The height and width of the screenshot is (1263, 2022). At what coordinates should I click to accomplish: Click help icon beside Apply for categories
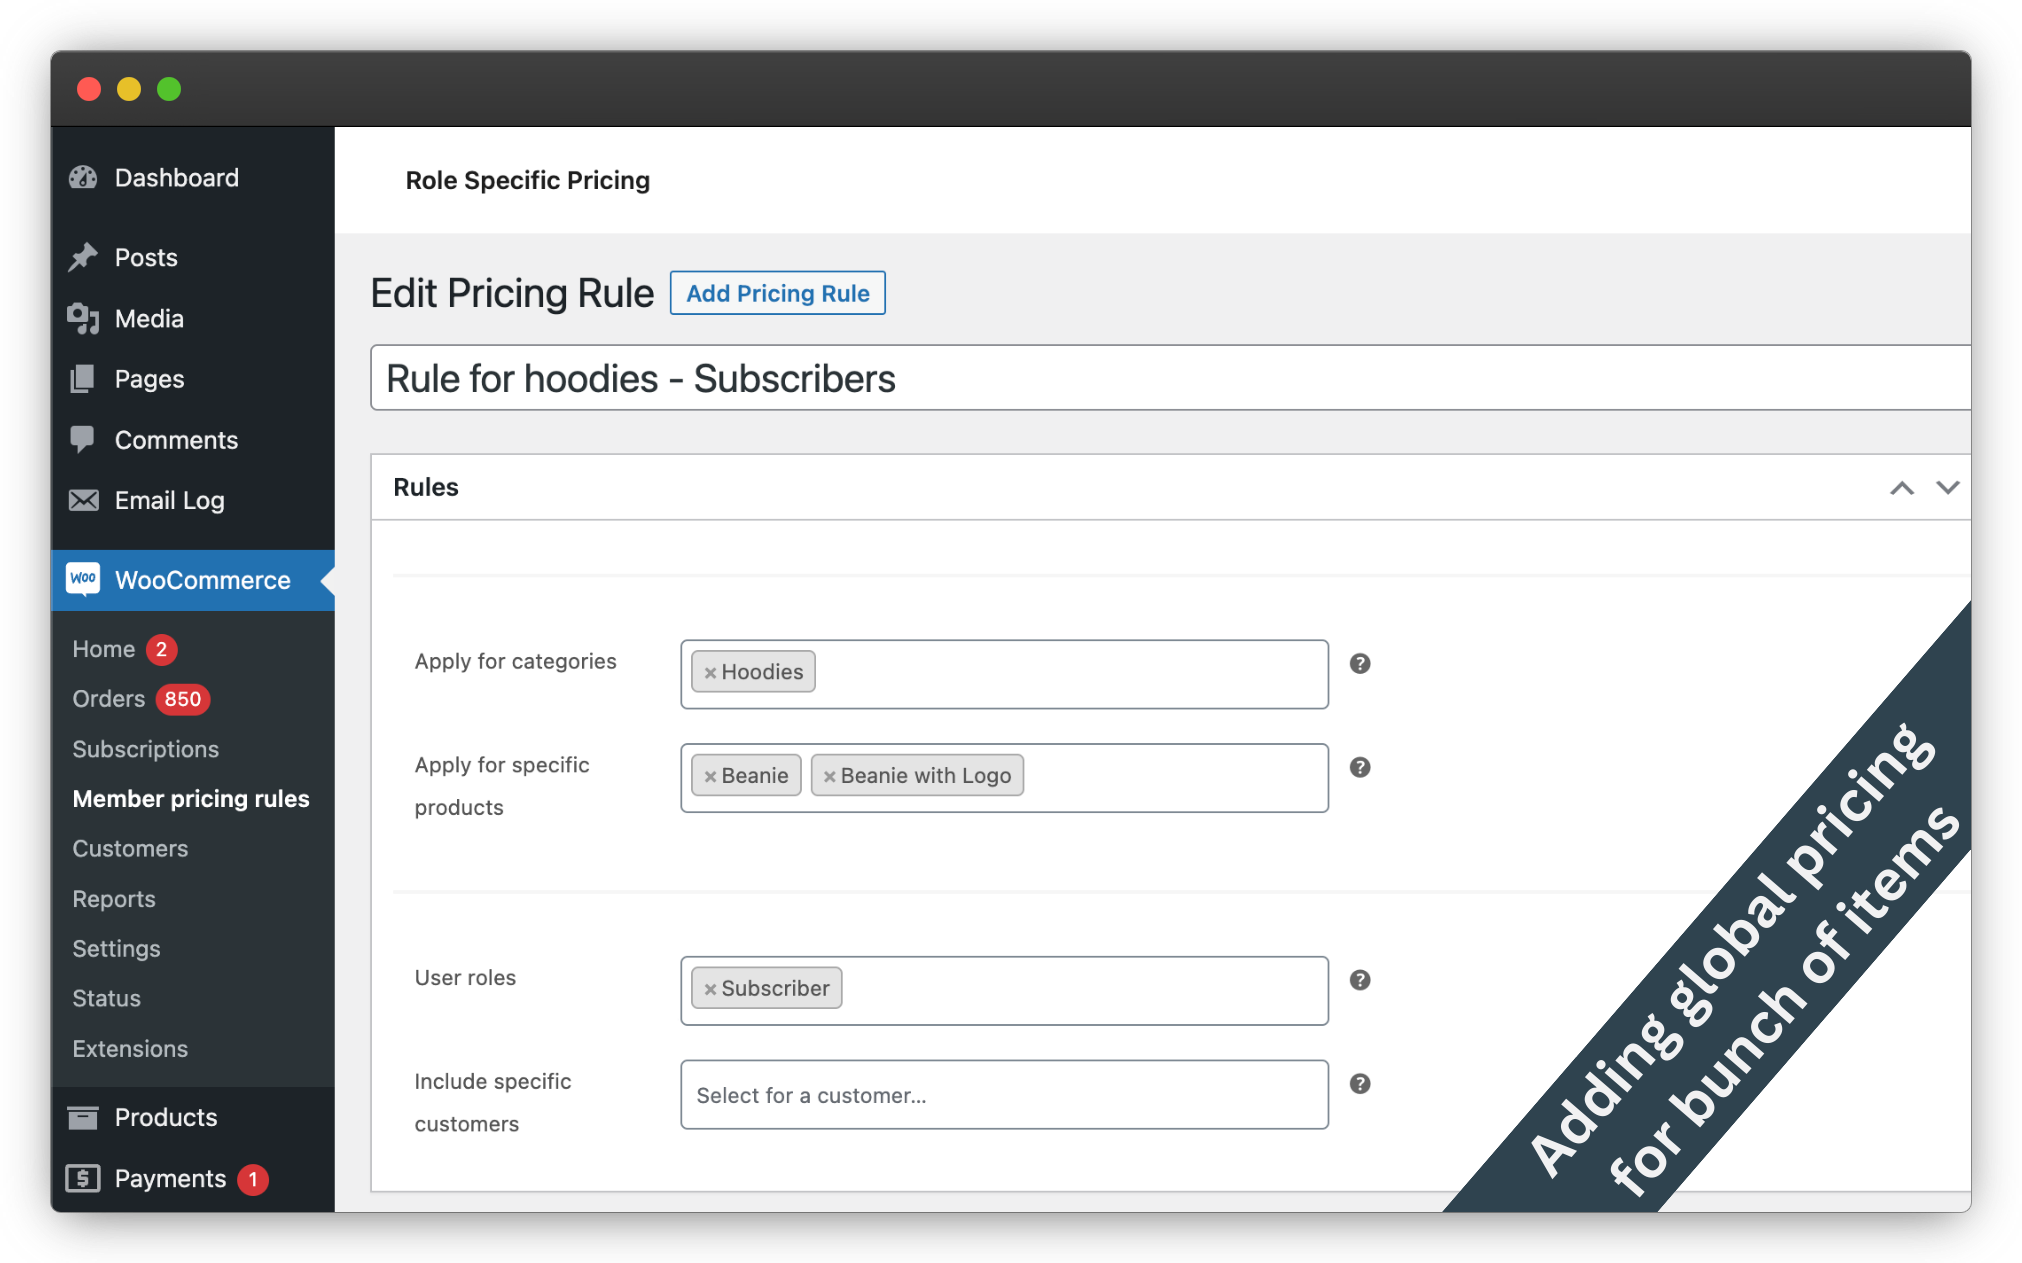pos(1359,664)
